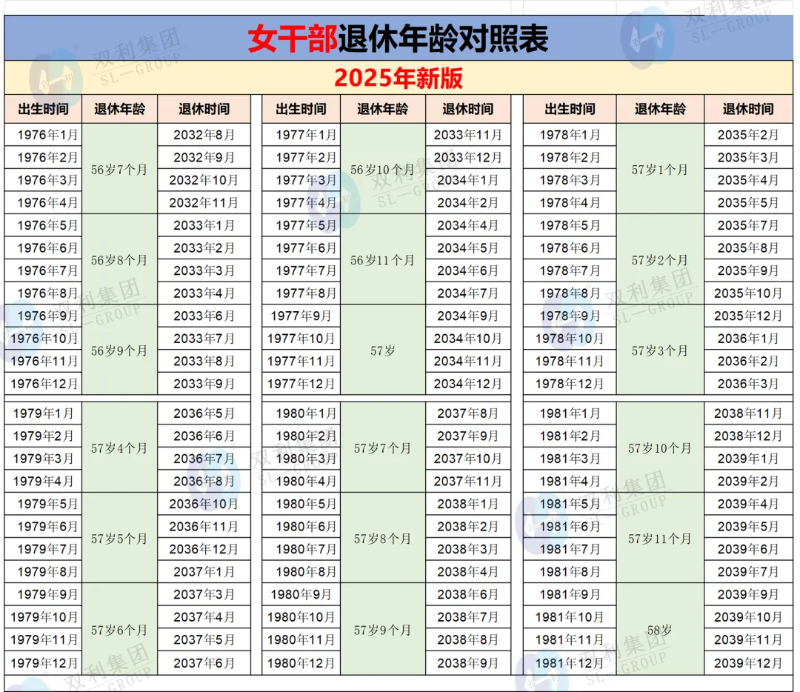Click the 57岁 retirement age cell
This screenshot has width=800, height=692.
[381, 352]
